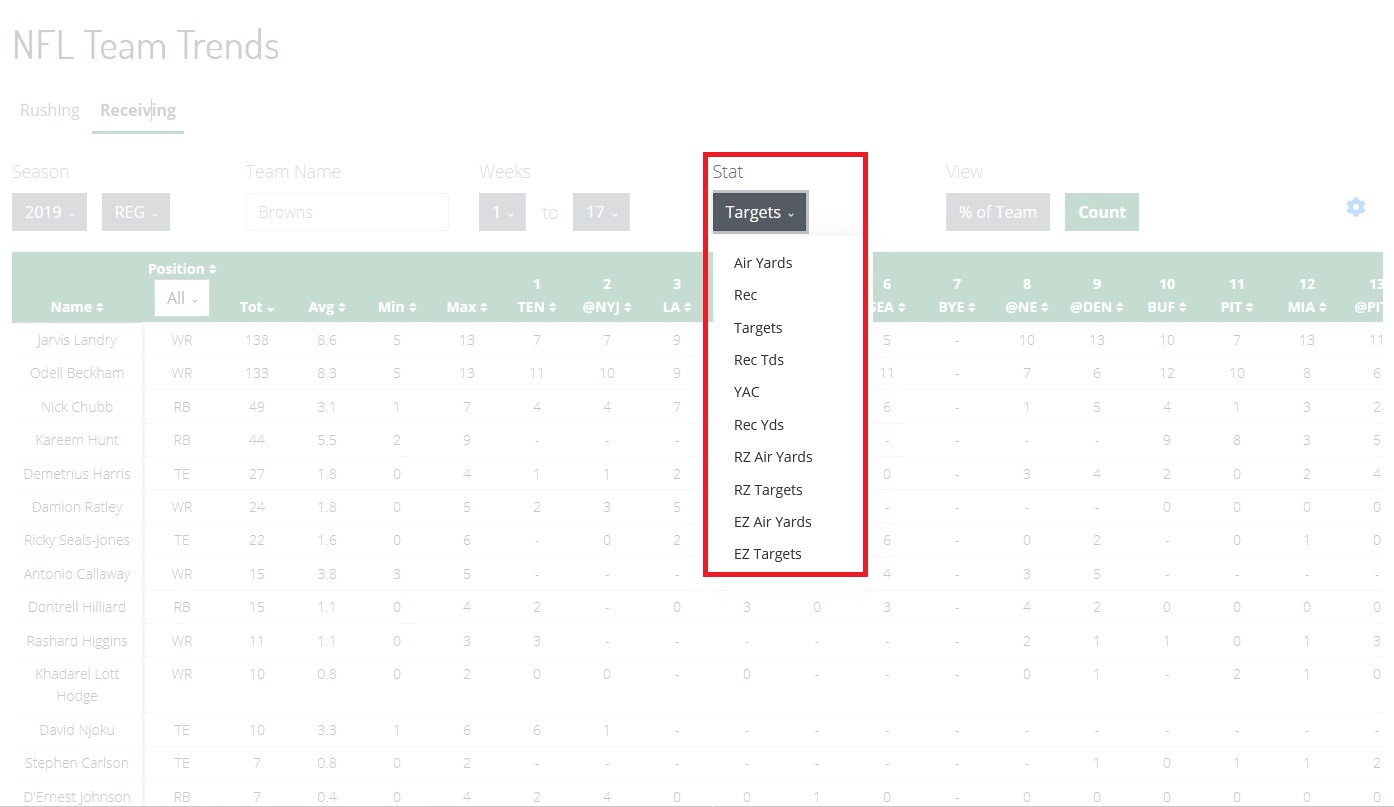Select Air Yards from Stat menu

(x=762, y=263)
